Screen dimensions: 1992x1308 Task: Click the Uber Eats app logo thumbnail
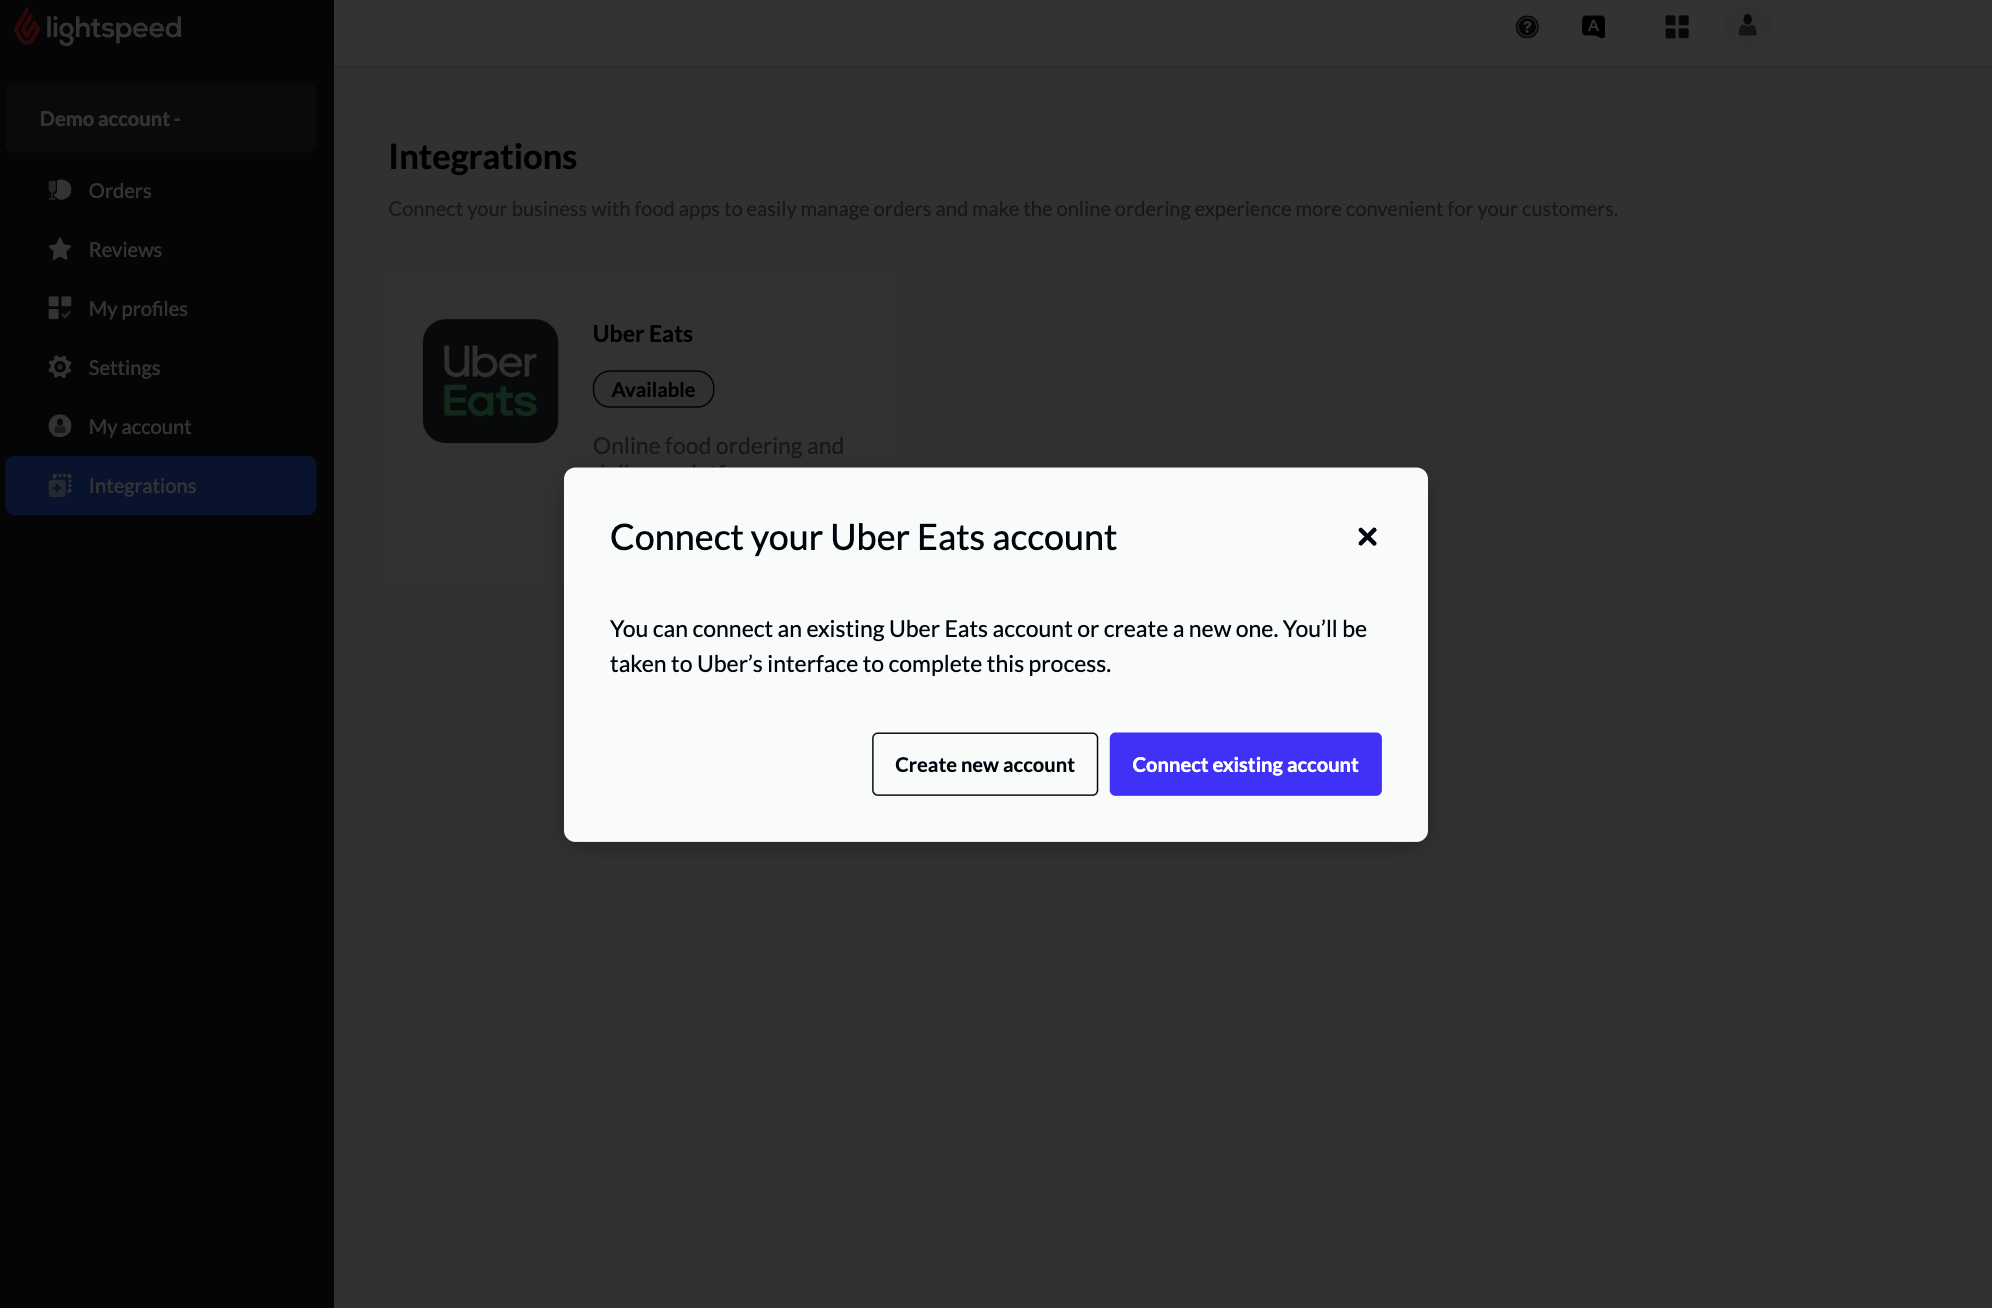490,381
